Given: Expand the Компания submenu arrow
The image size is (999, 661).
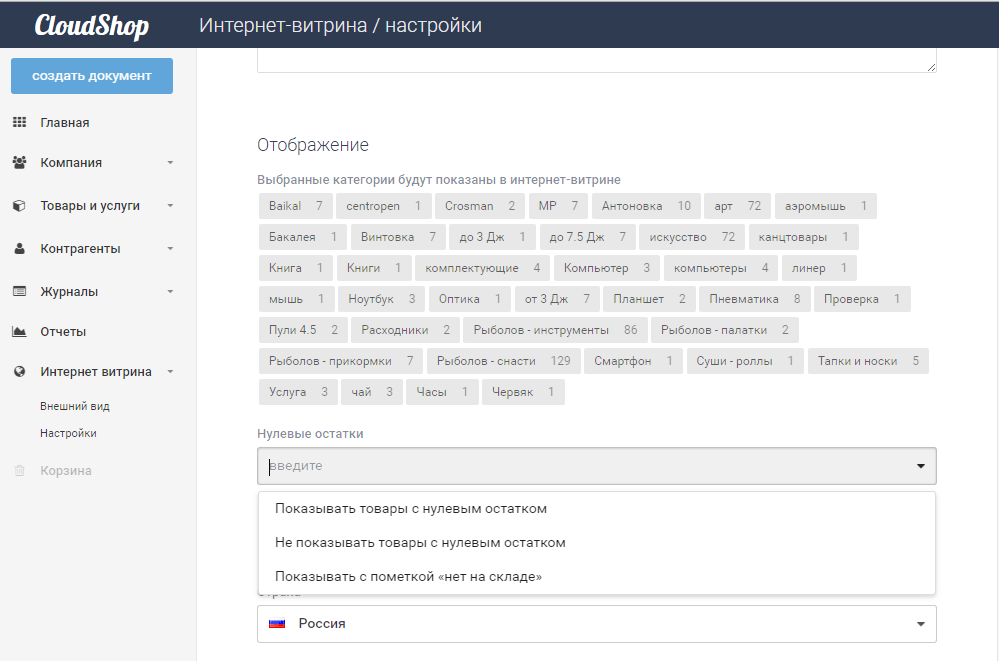Looking at the screenshot, I should click(x=170, y=163).
